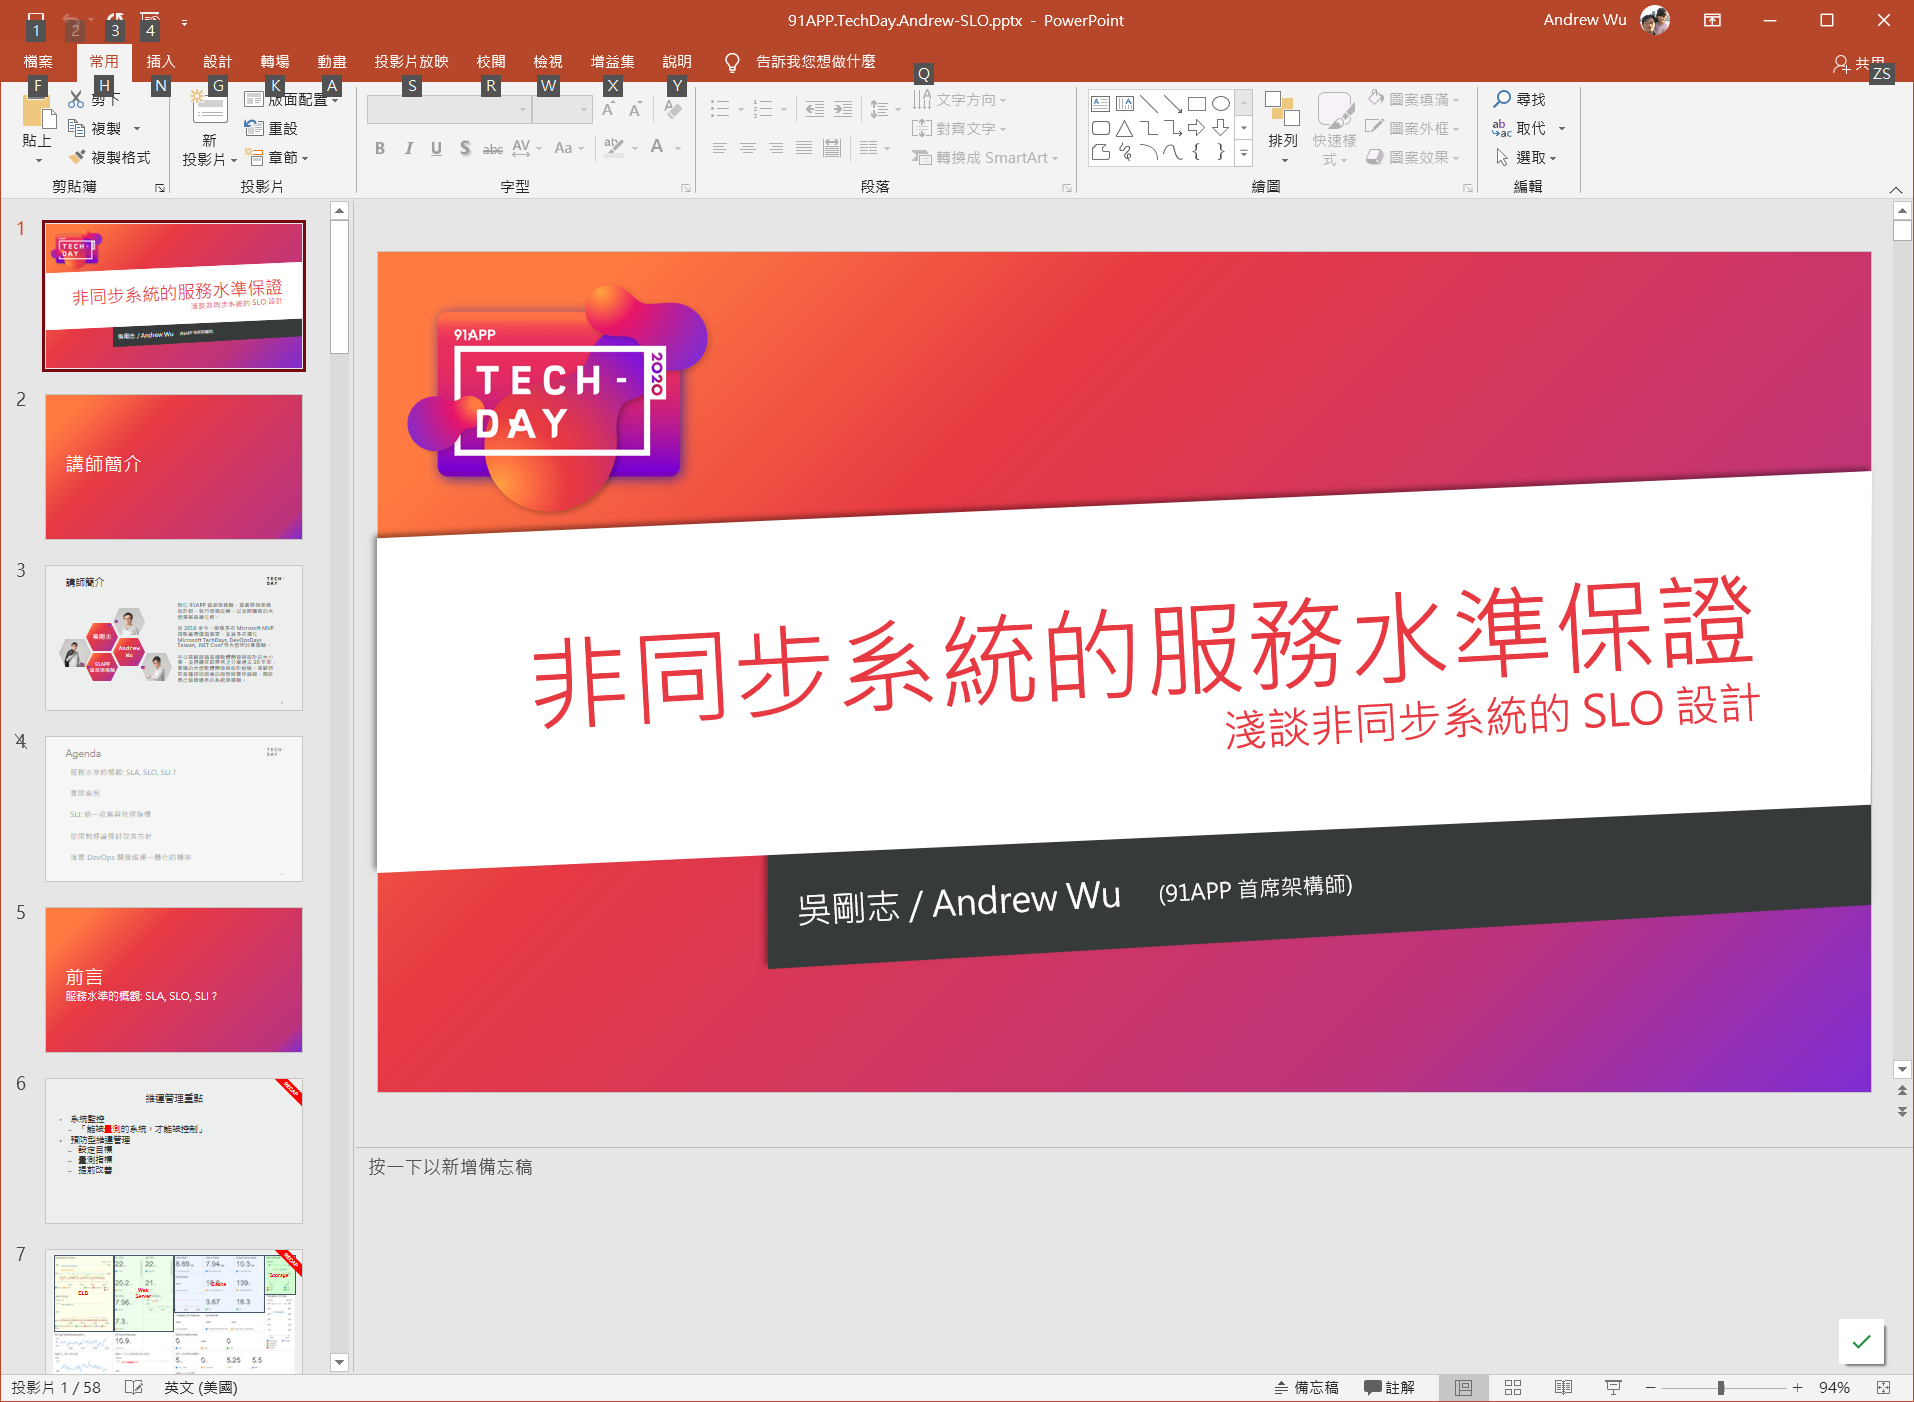Fit slide to current window icon
This screenshot has width=1914, height=1402.
point(1883,1387)
